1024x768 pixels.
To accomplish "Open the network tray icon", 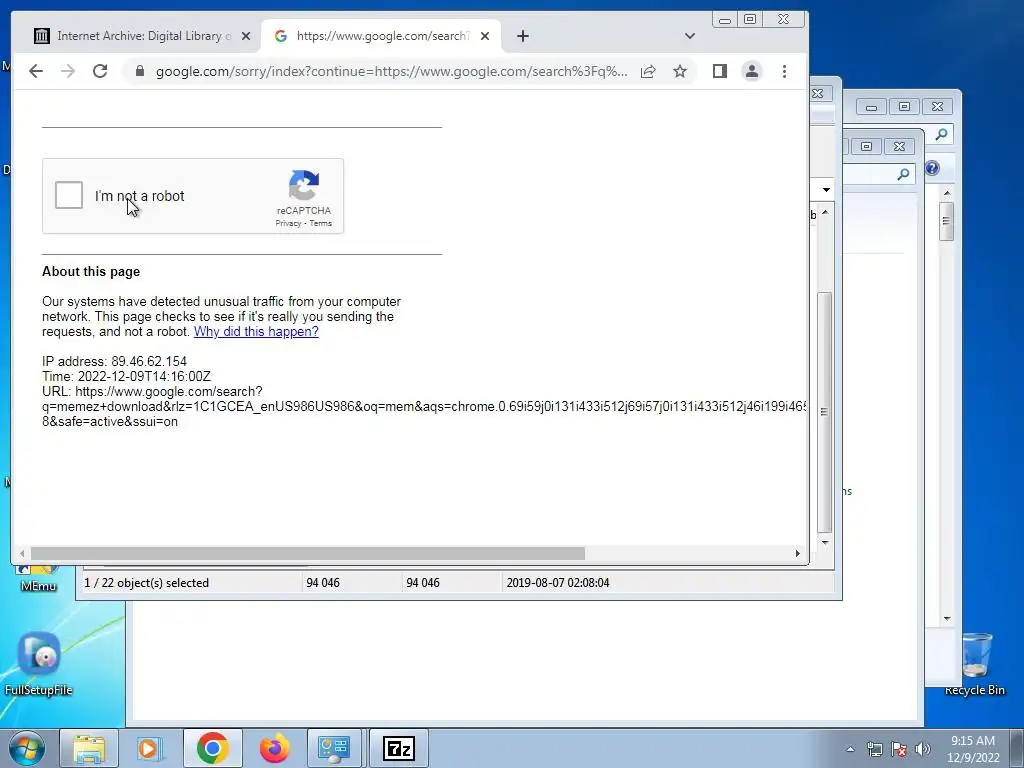I will tap(874, 749).
